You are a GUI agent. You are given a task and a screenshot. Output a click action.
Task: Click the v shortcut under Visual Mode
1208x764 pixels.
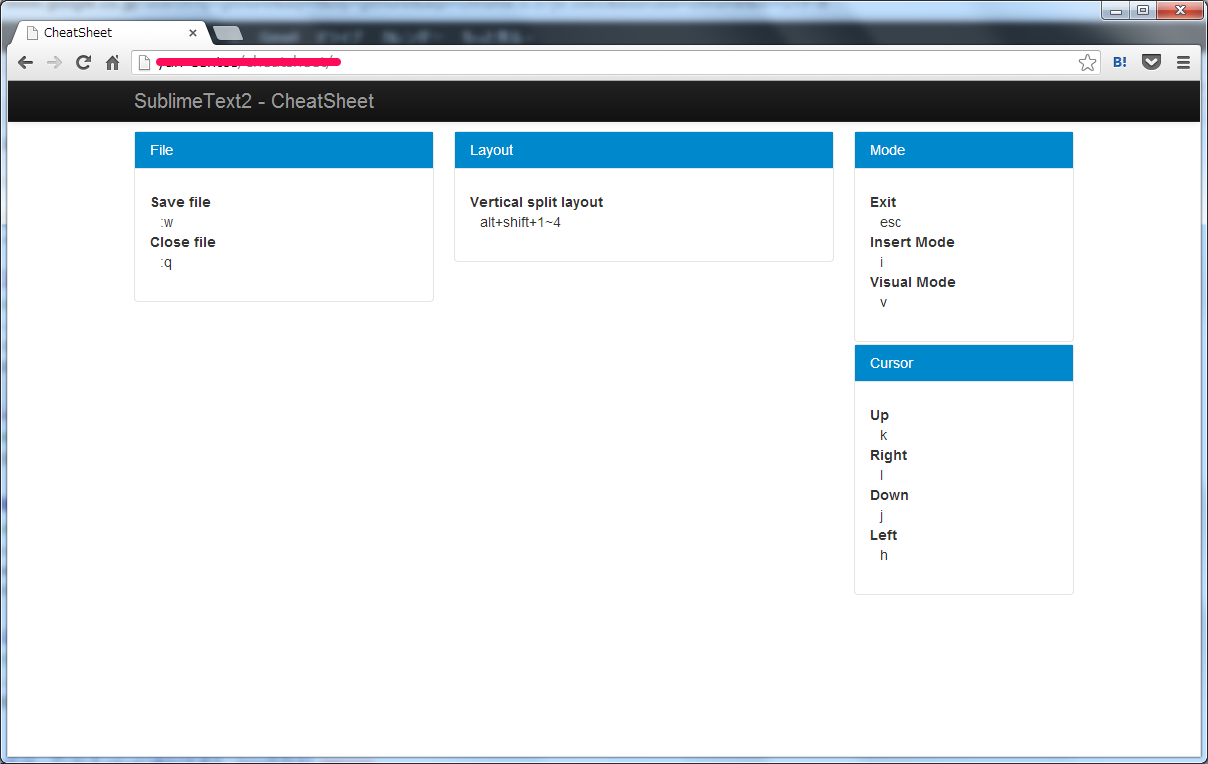pos(884,302)
